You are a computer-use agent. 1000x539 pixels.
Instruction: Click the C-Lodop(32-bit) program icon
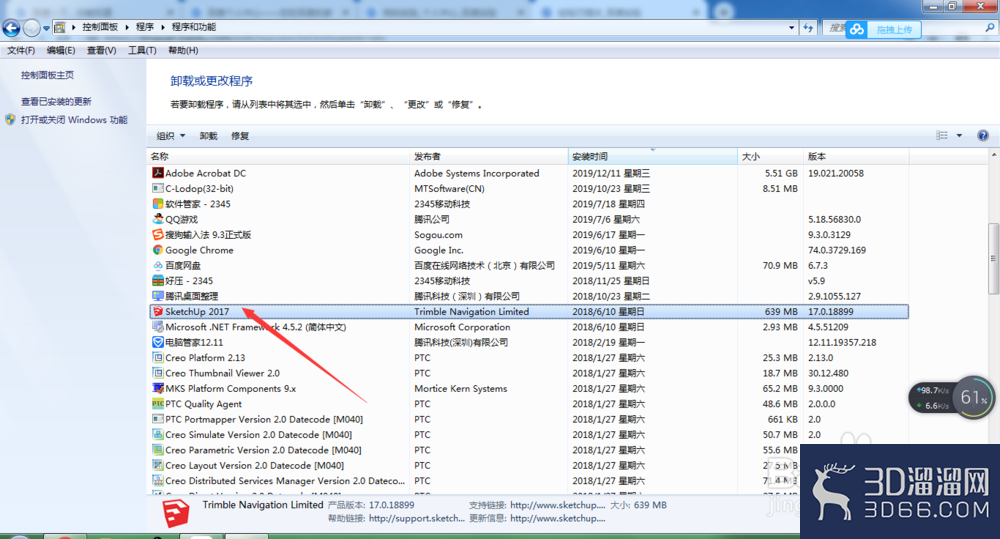158,188
